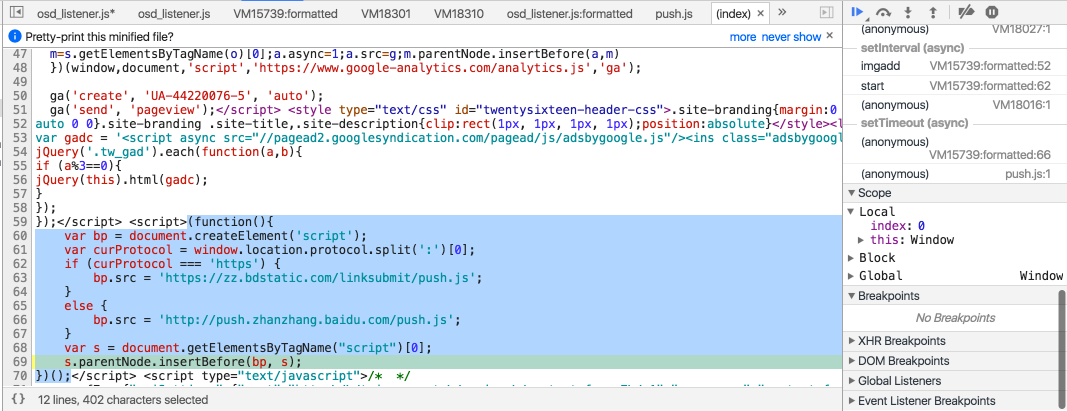Expand the Global scope

851,276
